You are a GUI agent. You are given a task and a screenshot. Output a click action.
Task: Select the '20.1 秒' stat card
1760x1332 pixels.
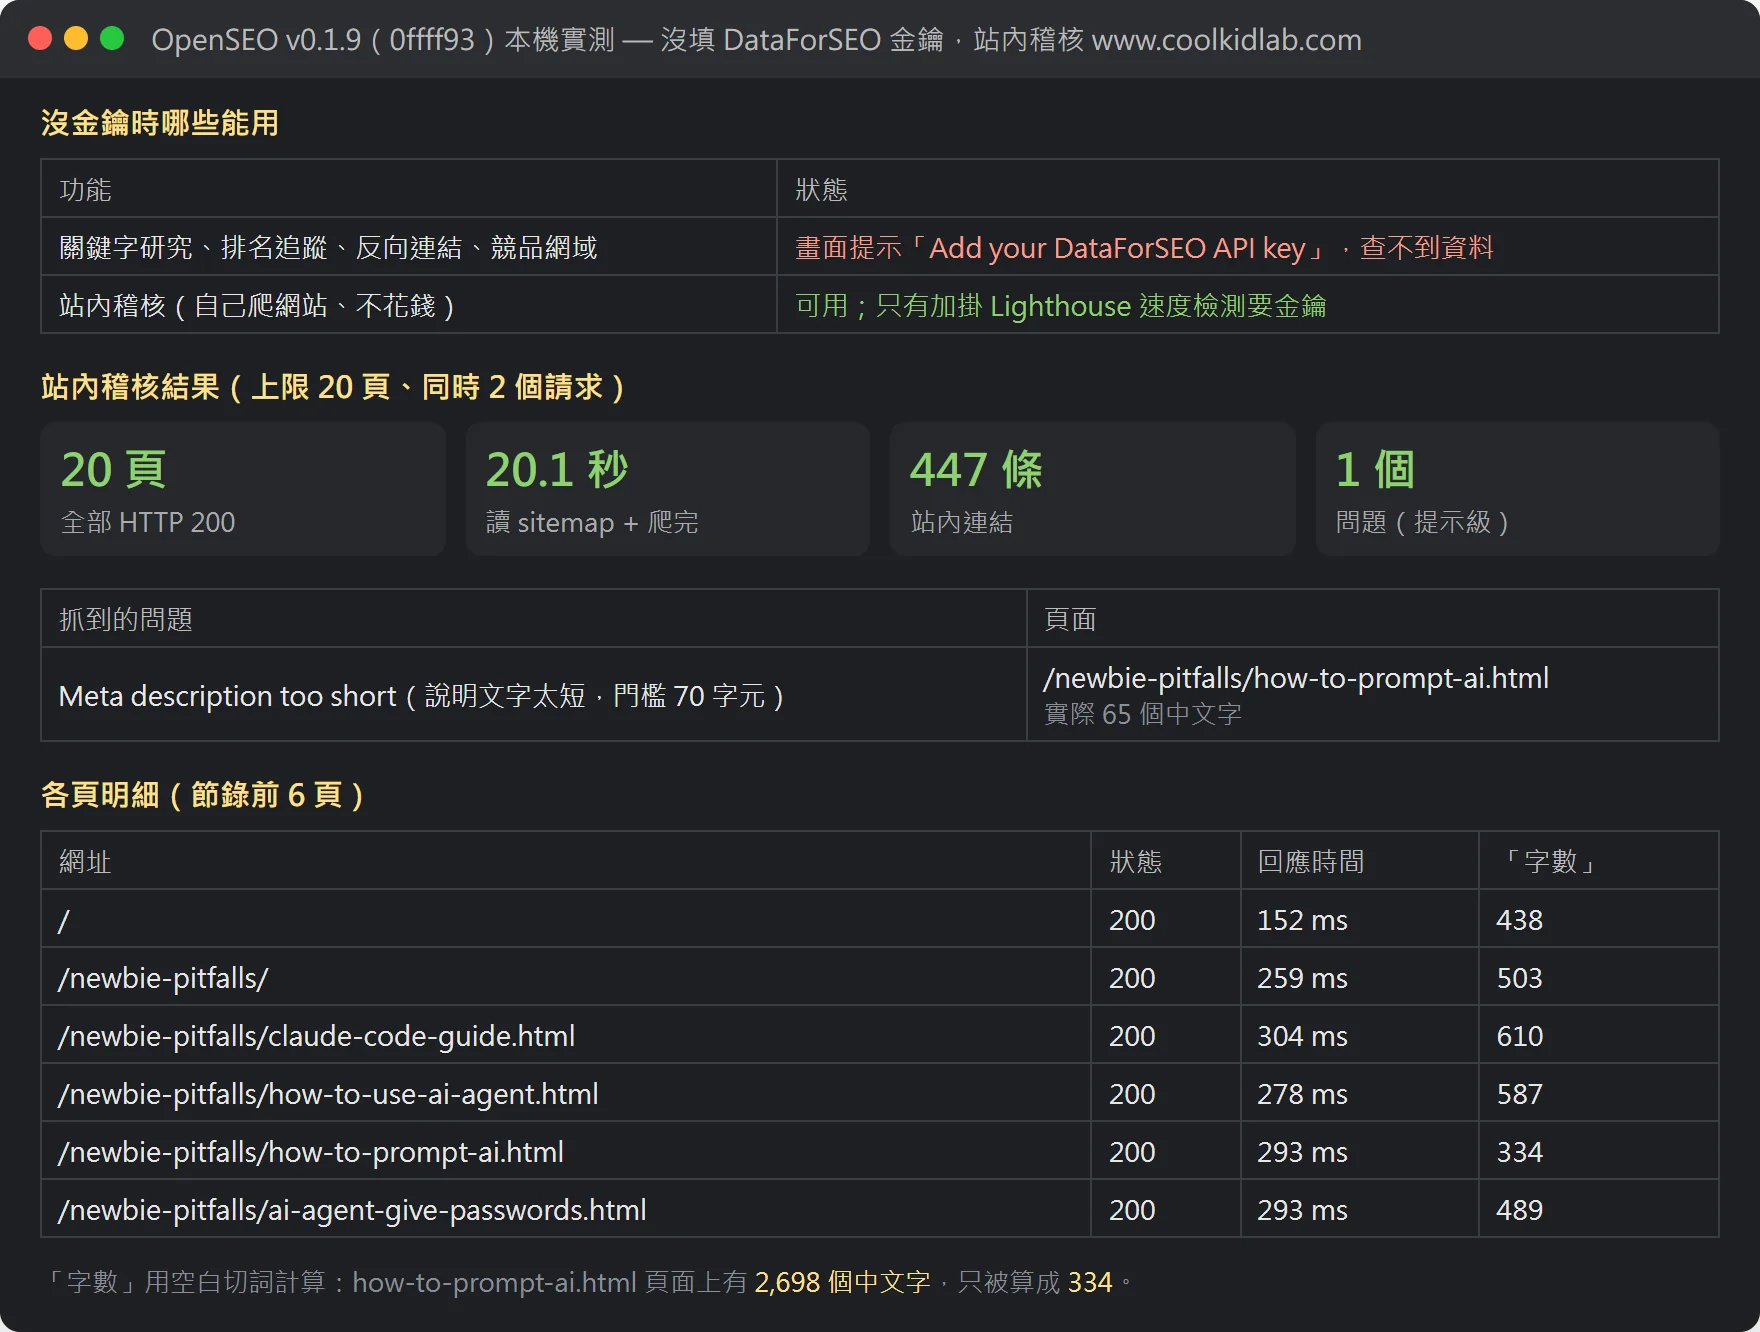[668, 489]
